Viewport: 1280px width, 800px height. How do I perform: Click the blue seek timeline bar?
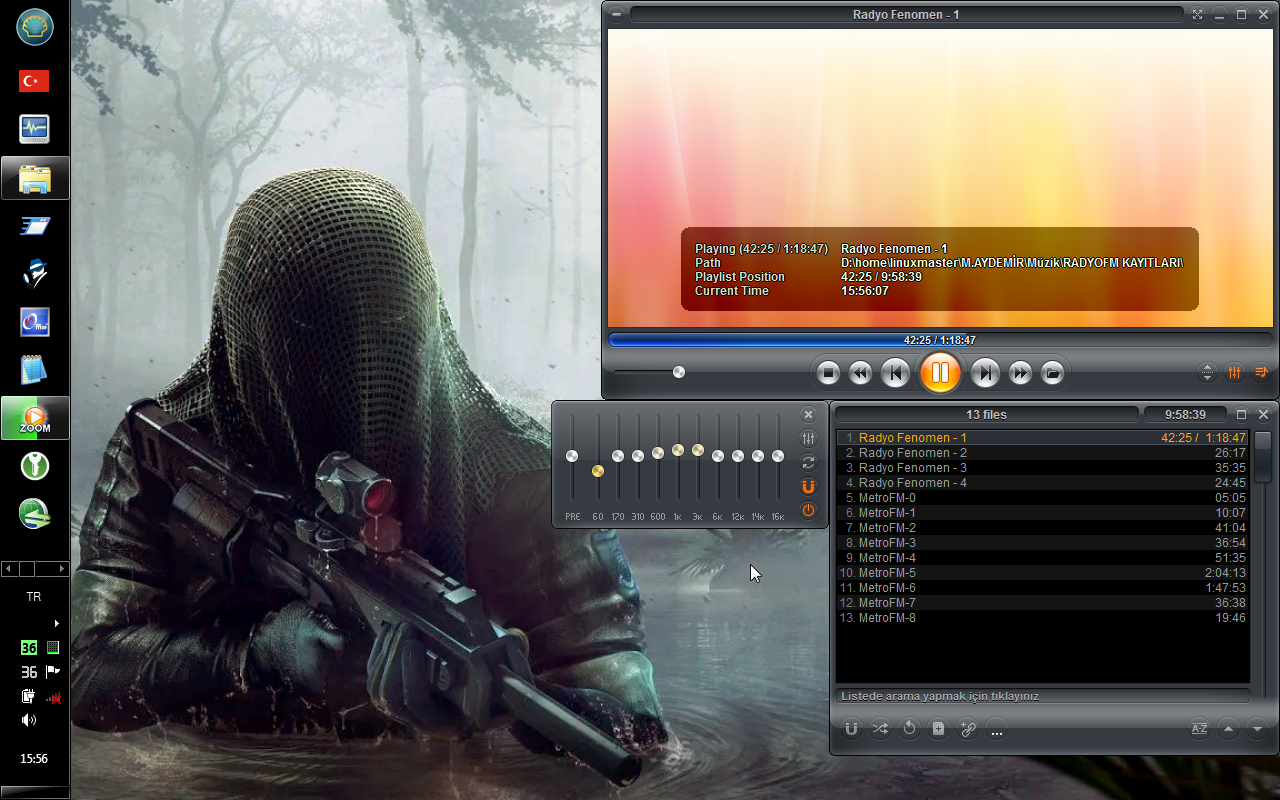tap(939, 340)
